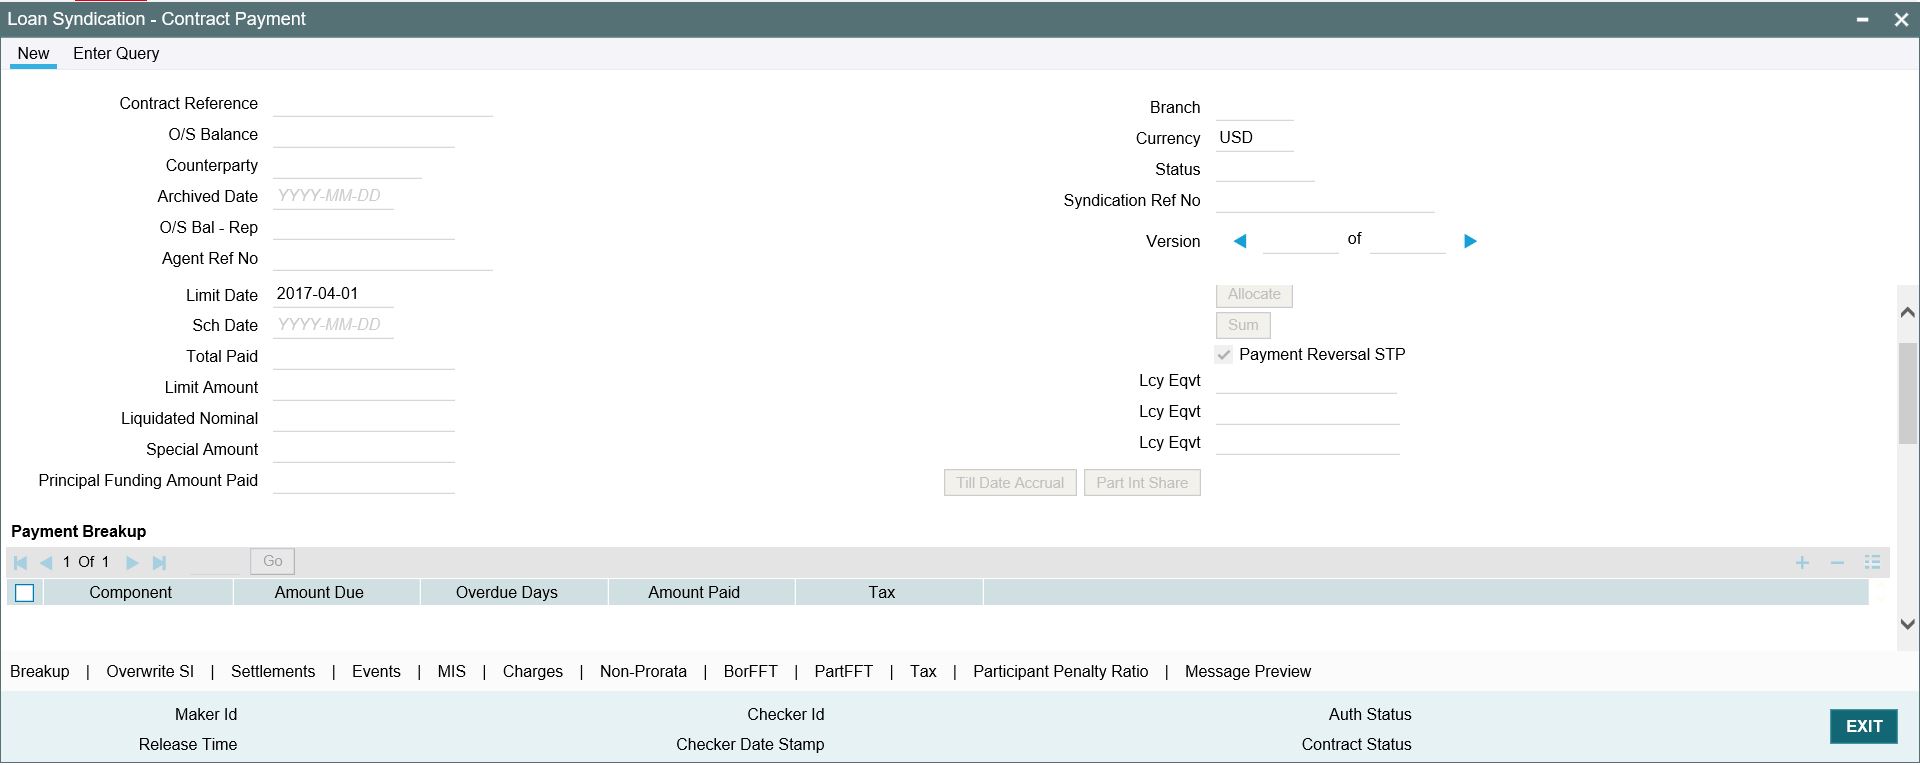This screenshot has width=1920, height=765.
Task: Minimize the Contract Payment window
Action: tap(1863, 20)
